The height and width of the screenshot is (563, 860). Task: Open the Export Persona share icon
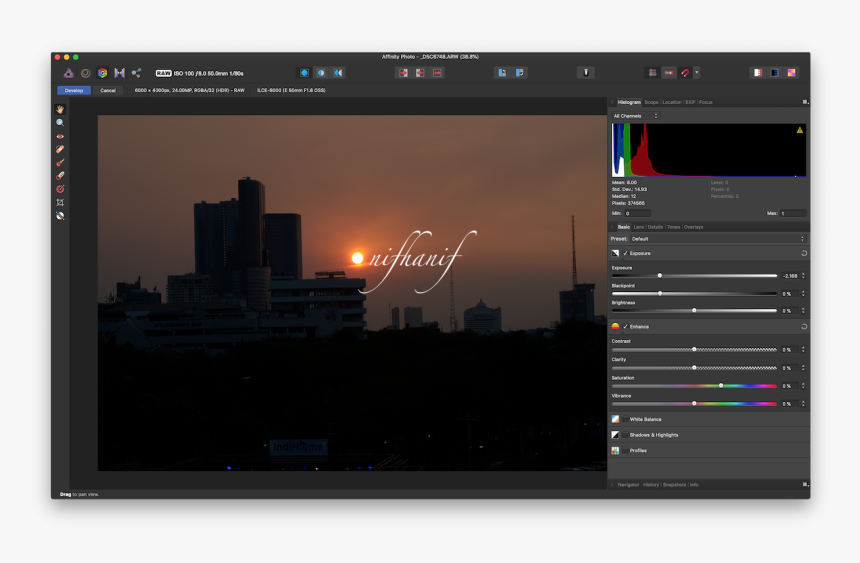[137, 73]
